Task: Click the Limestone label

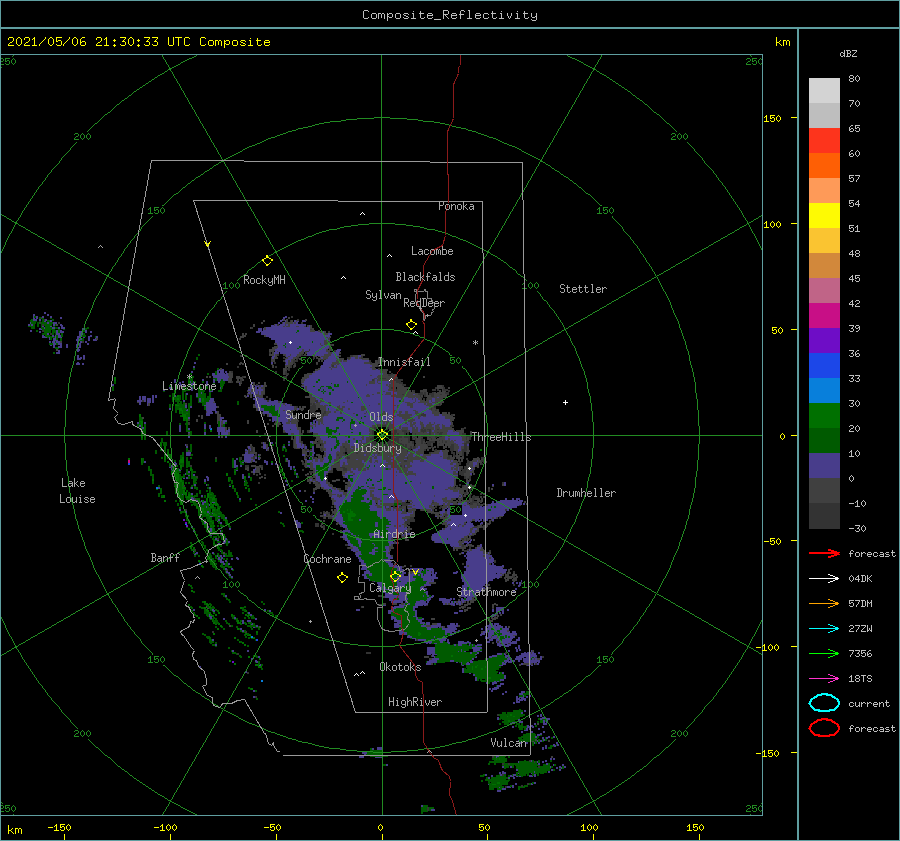Action: pos(189,386)
